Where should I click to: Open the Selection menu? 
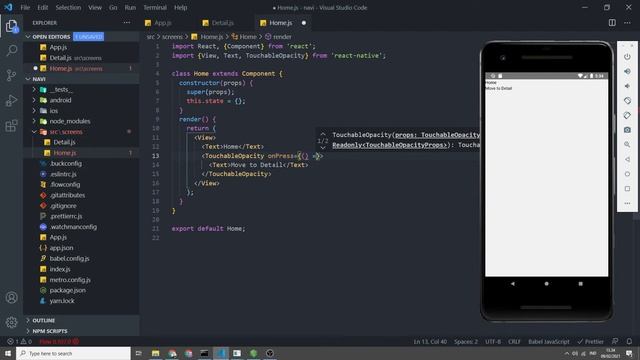coord(68,7)
